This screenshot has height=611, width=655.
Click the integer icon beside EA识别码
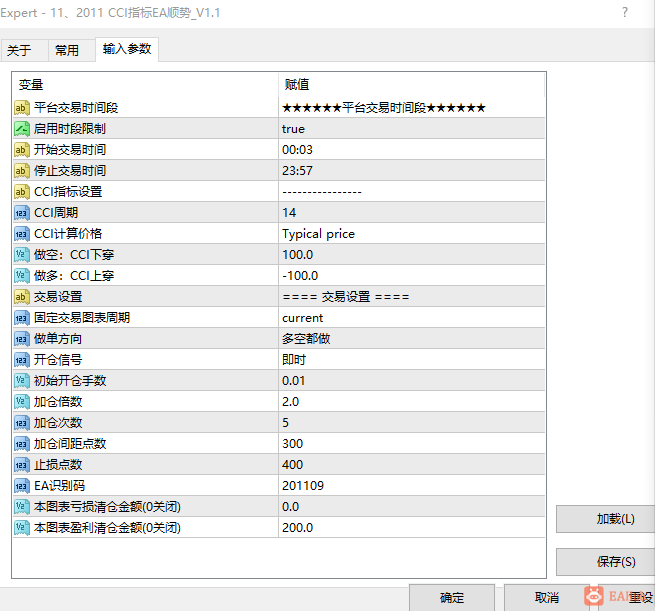[21, 486]
